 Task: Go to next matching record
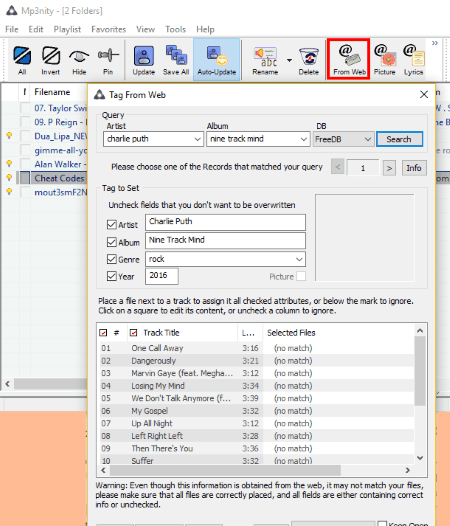point(389,168)
